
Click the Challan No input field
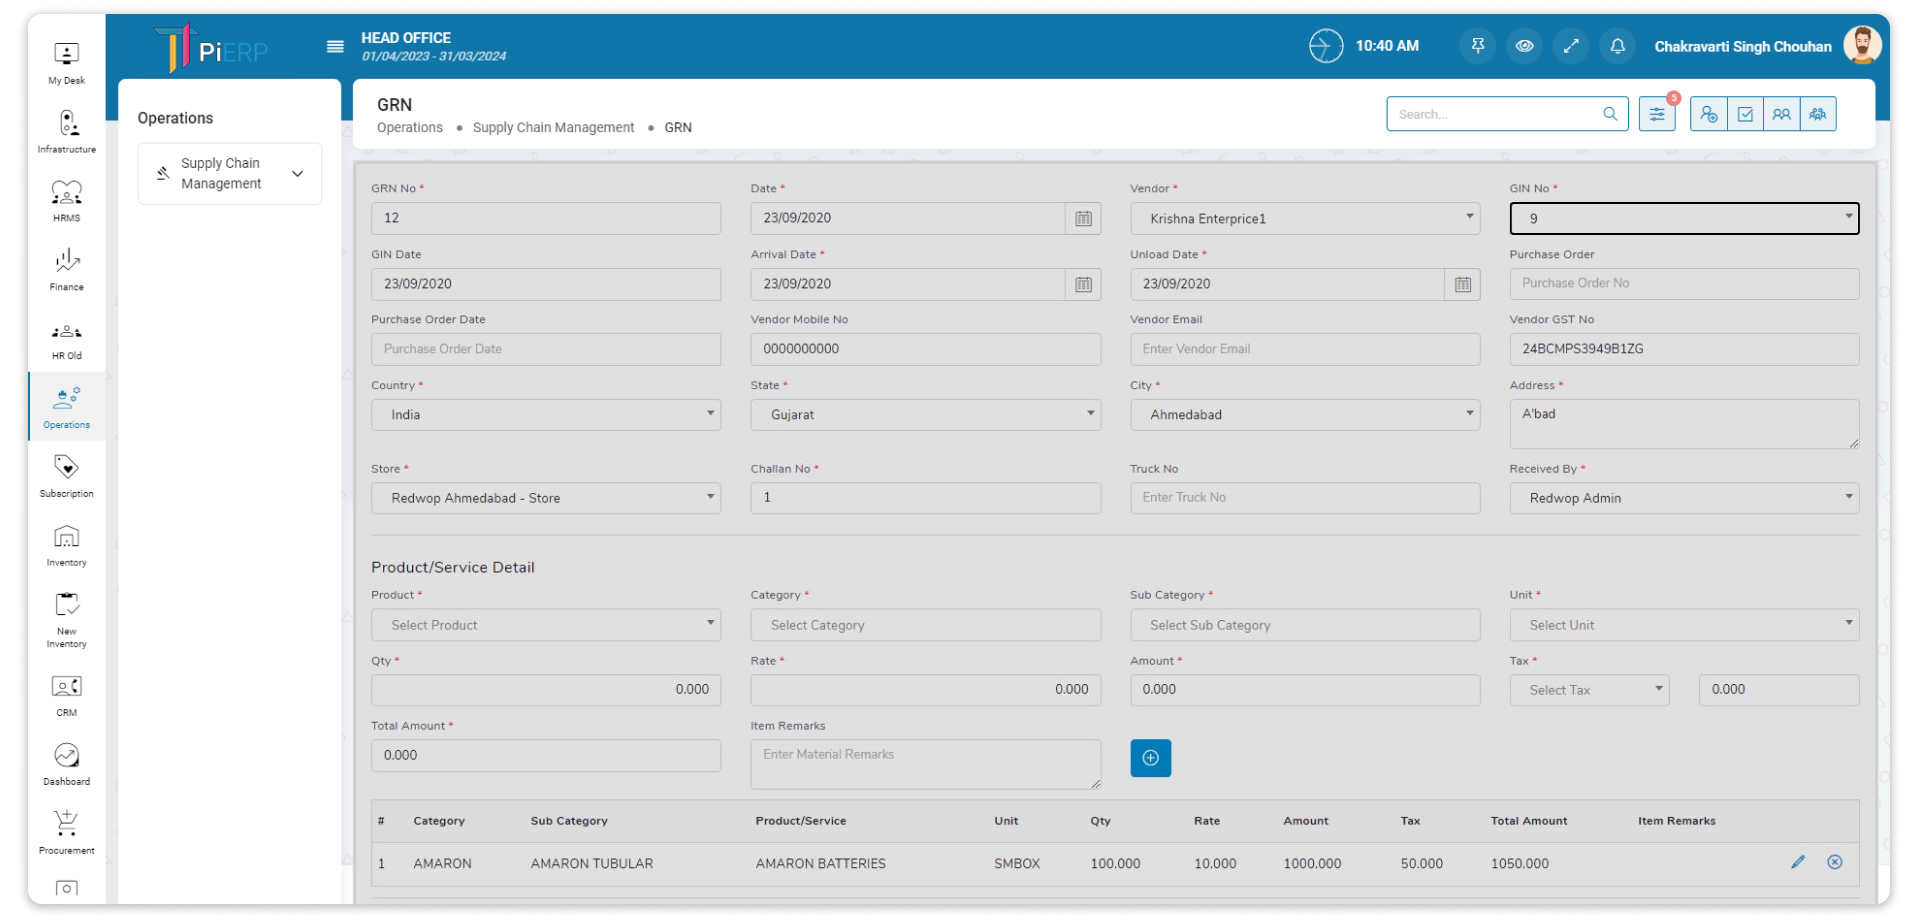click(925, 498)
